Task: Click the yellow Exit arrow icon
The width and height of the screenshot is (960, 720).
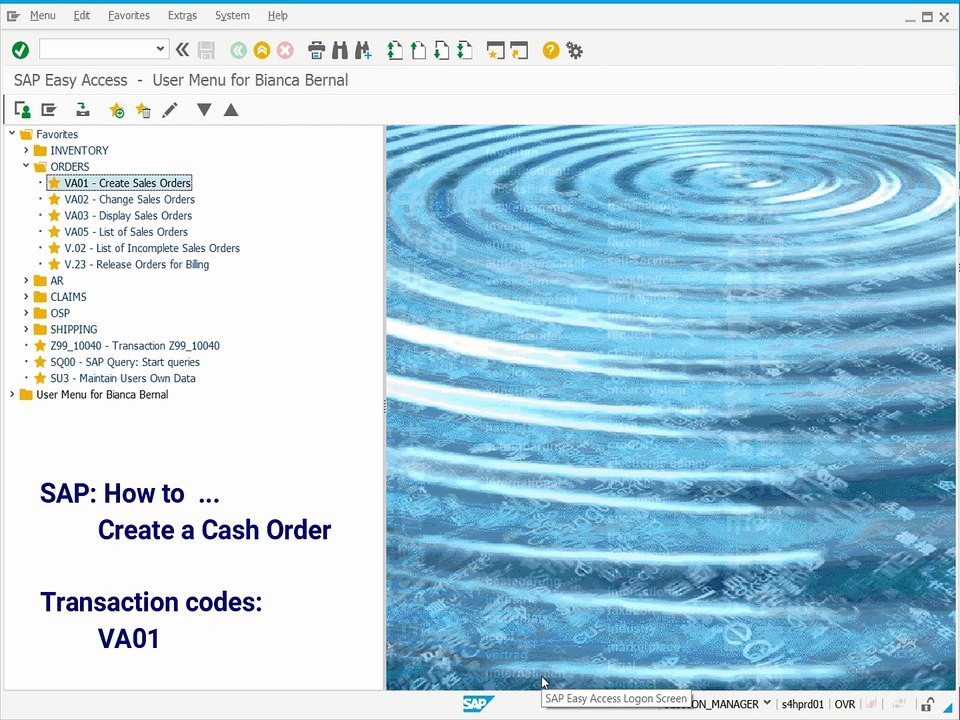Action: pos(262,50)
